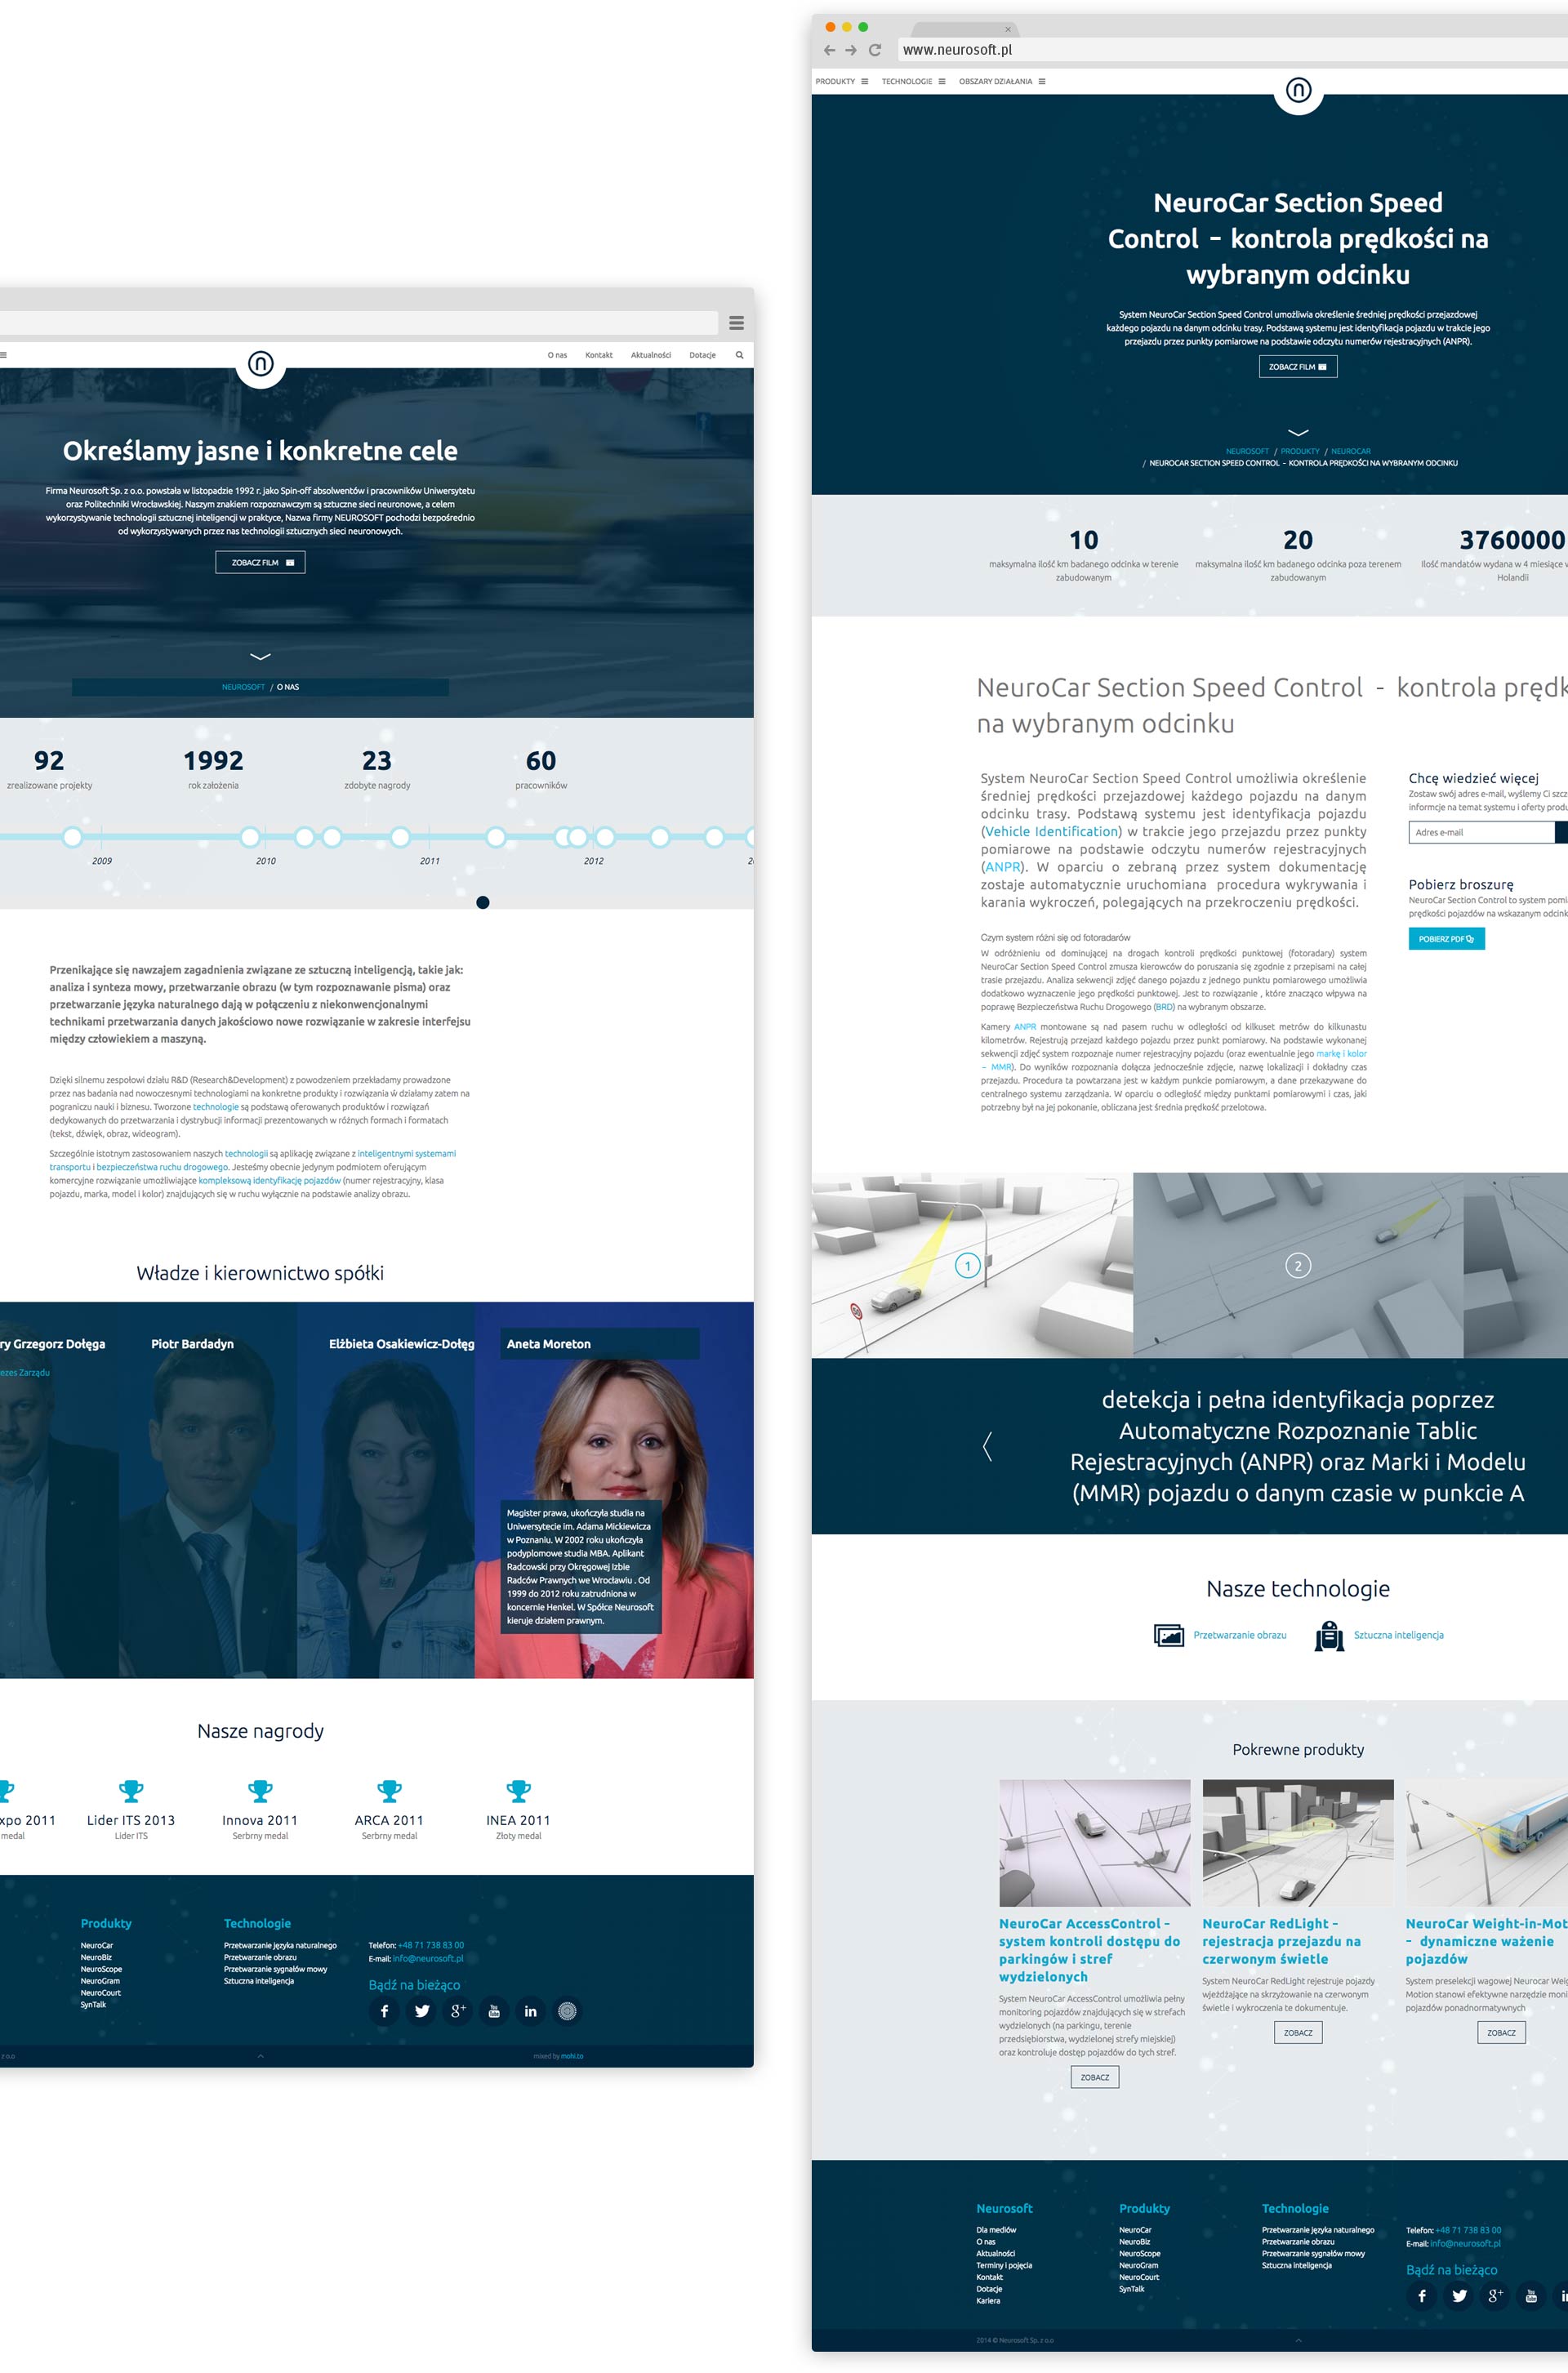Click the search magnifier icon
This screenshot has height=2373, width=1568.
740,355
